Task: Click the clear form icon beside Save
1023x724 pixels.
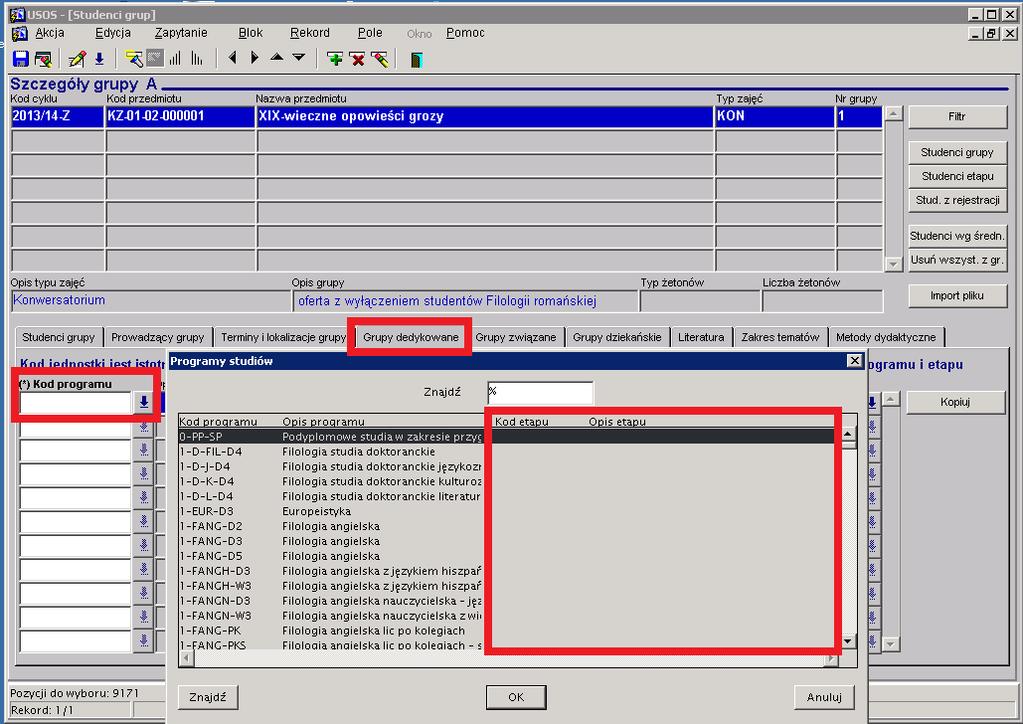Action: (43, 59)
